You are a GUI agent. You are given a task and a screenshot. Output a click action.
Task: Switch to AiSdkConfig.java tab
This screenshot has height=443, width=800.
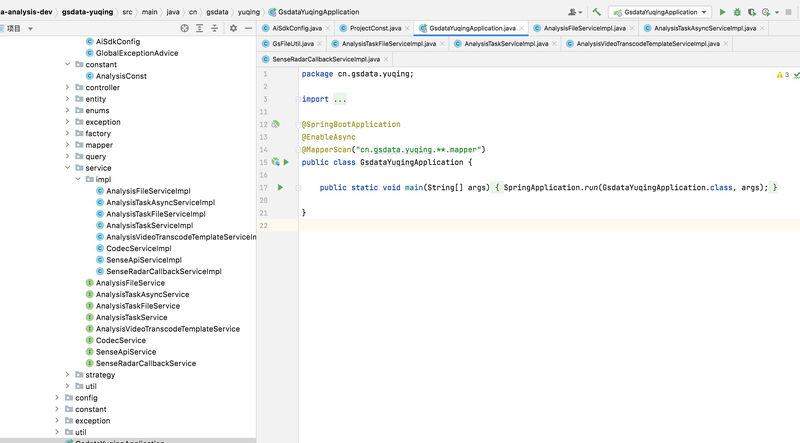(x=296, y=28)
